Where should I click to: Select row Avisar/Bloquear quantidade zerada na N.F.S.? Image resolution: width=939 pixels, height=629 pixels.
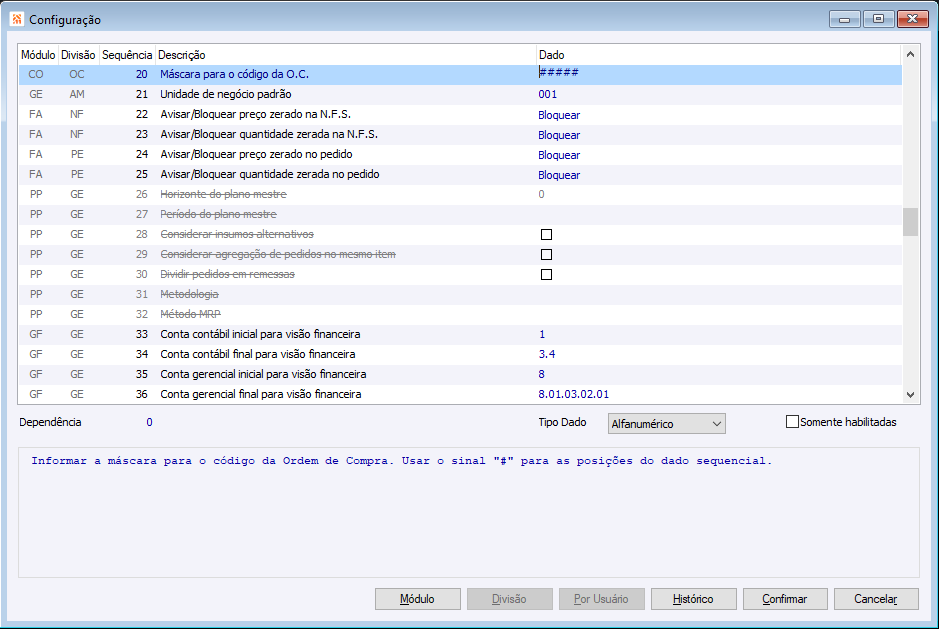460,134
